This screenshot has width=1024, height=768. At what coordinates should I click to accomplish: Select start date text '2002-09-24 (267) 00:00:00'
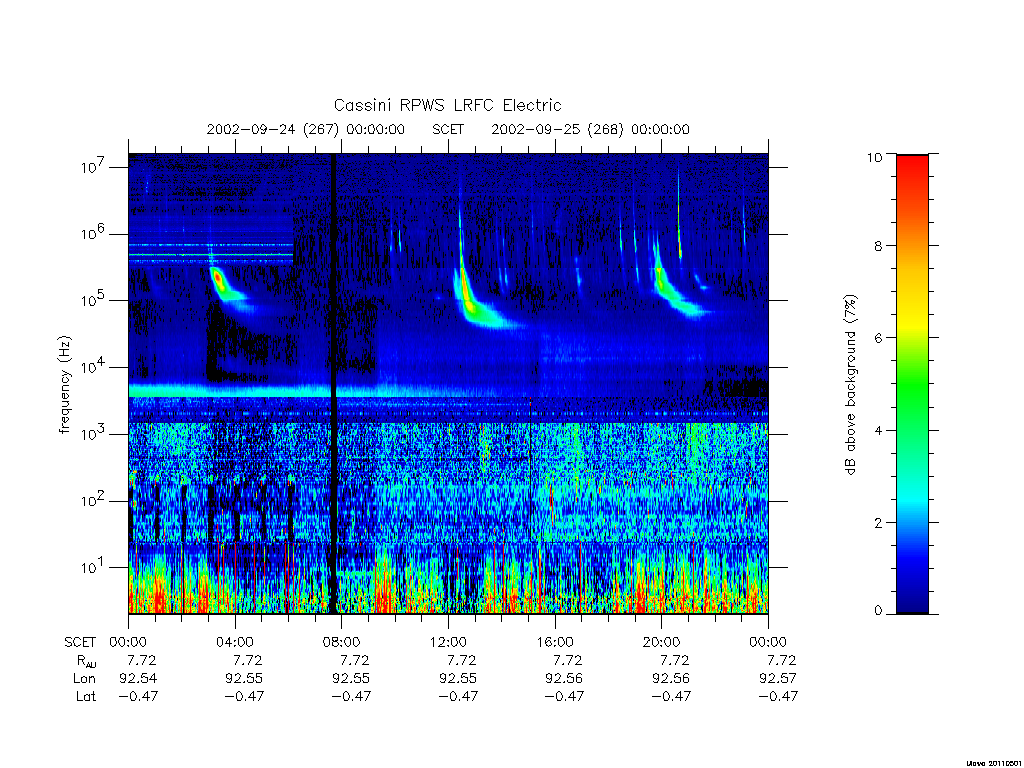pyautogui.click(x=306, y=129)
